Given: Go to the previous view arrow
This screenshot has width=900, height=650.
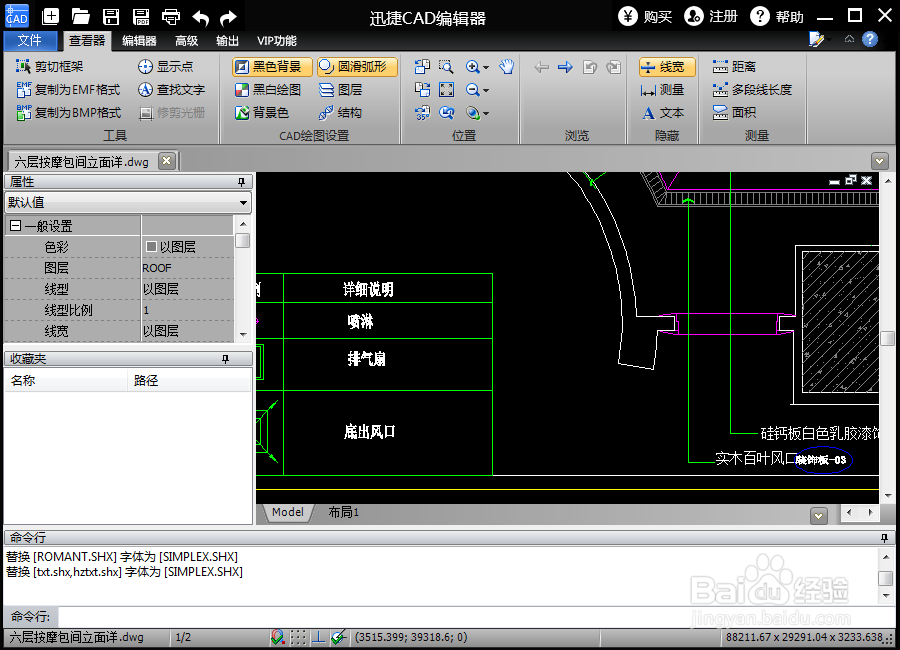Looking at the screenshot, I should tap(541, 67).
